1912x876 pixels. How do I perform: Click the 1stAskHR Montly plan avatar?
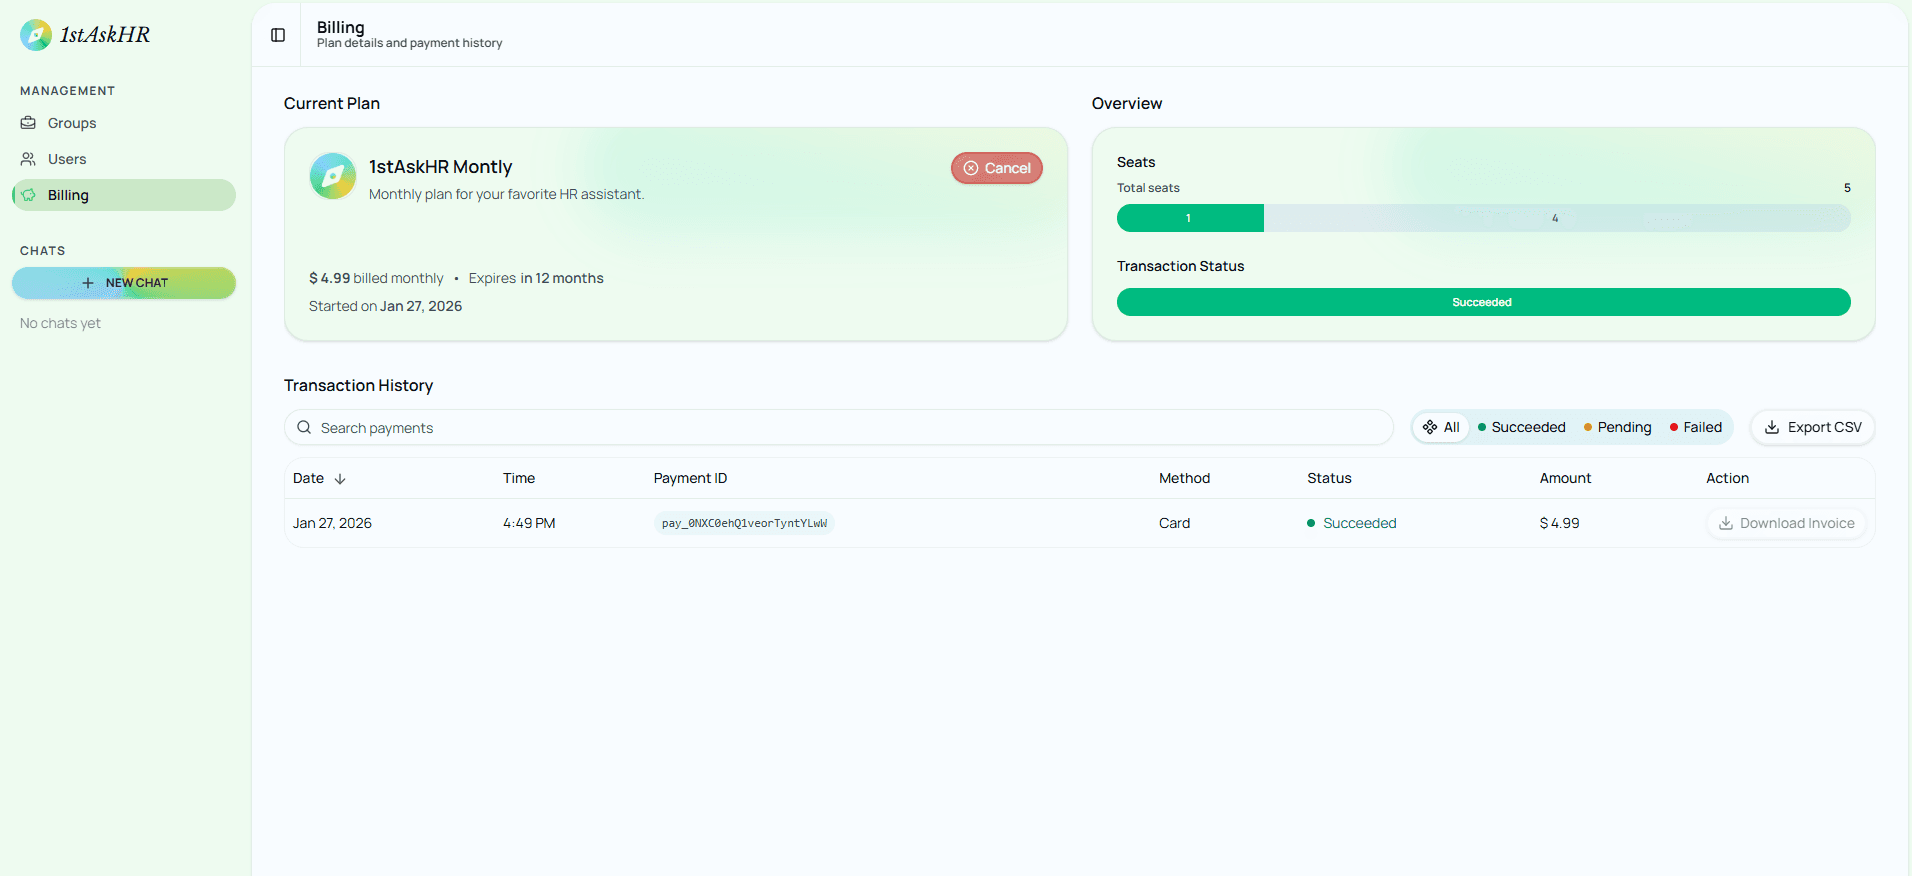point(333,177)
